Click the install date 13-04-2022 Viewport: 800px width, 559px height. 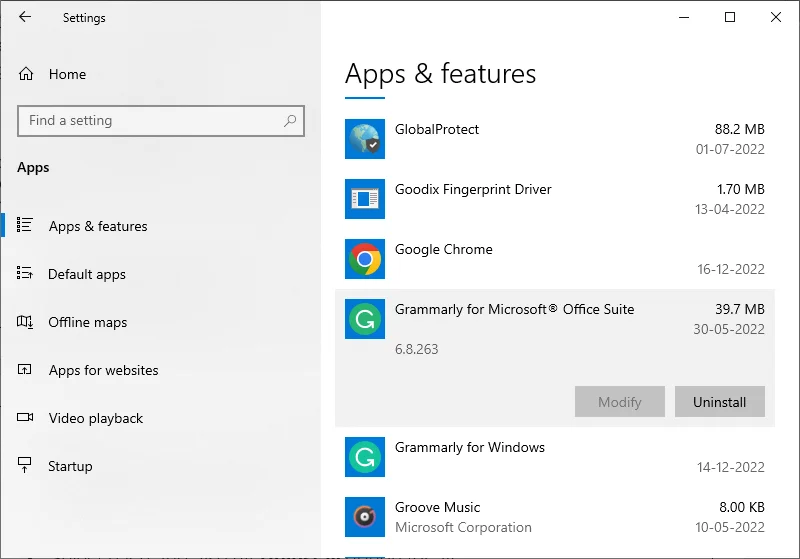pyautogui.click(x=730, y=210)
